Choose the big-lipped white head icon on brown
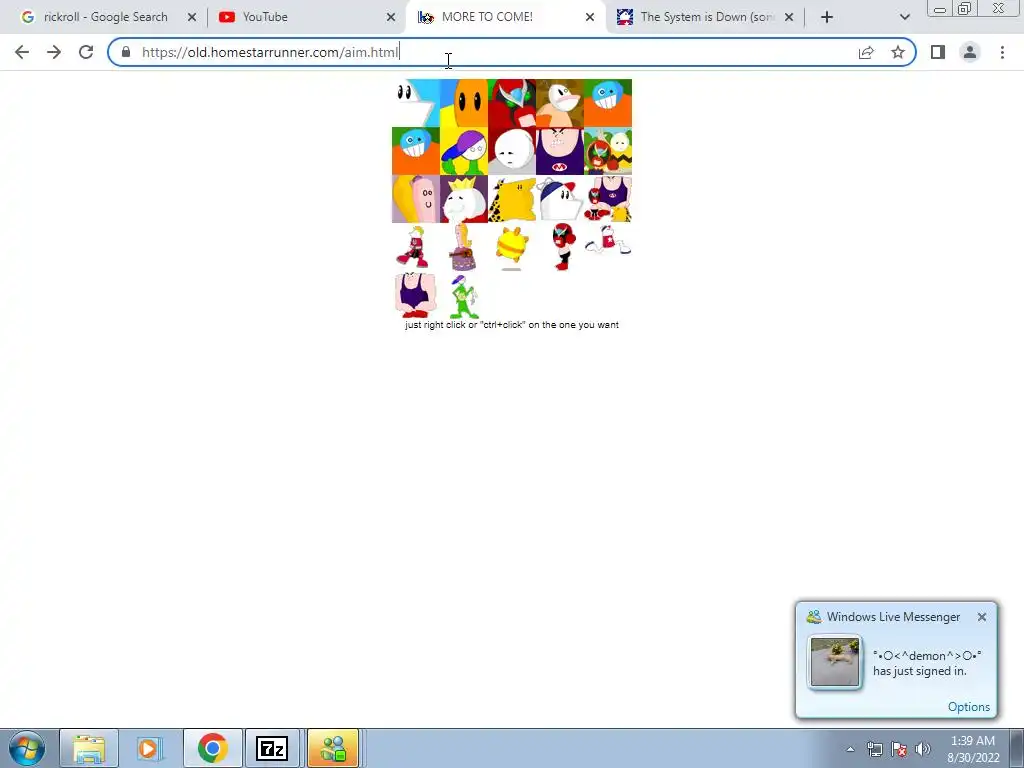The width and height of the screenshot is (1024, 768). [560, 103]
